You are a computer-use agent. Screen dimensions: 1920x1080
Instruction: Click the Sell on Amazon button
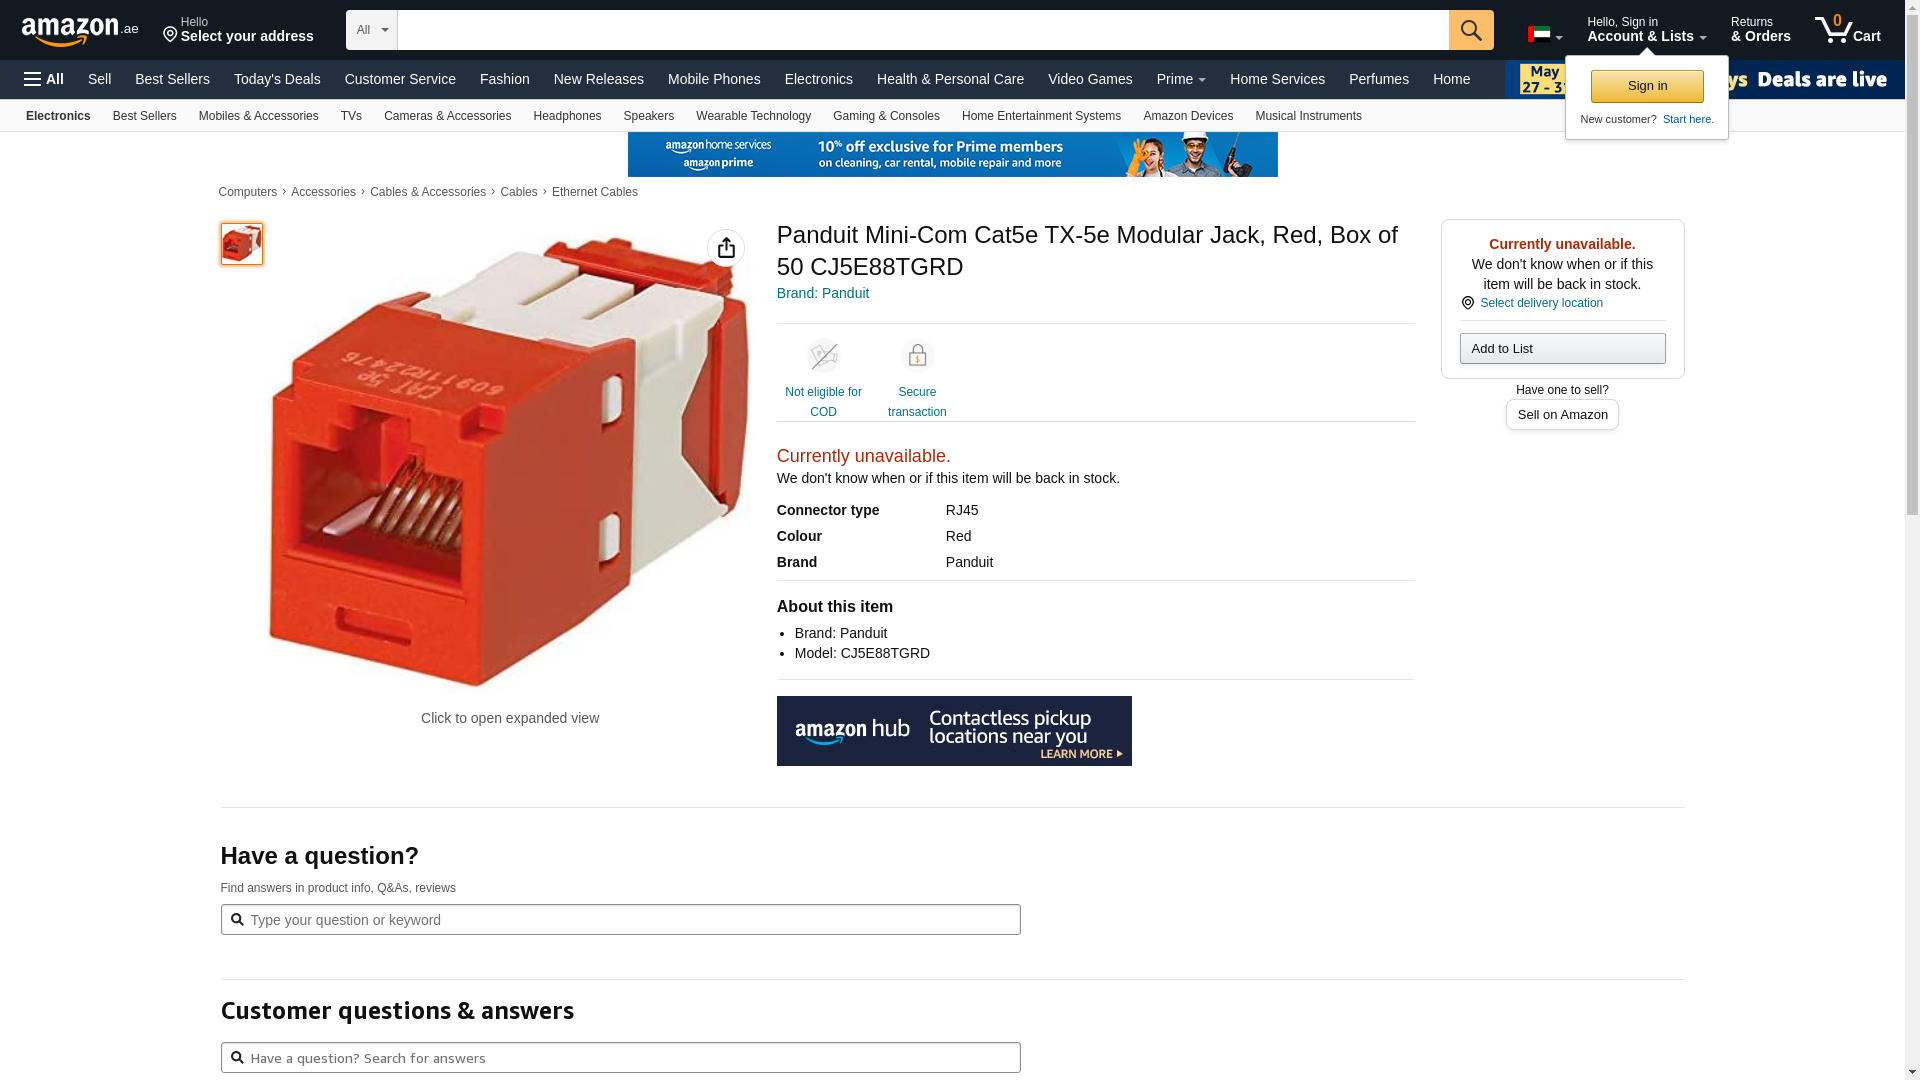click(1562, 415)
